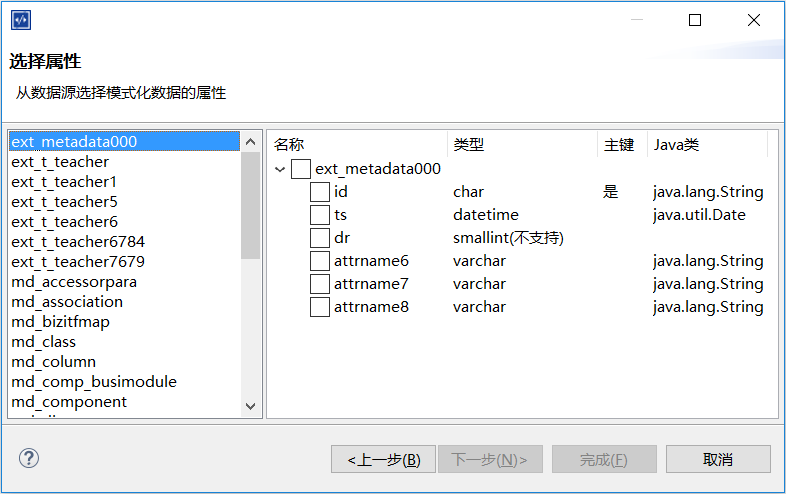
Task: Maximize the wizard dialog window
Action: click(695, 20)
